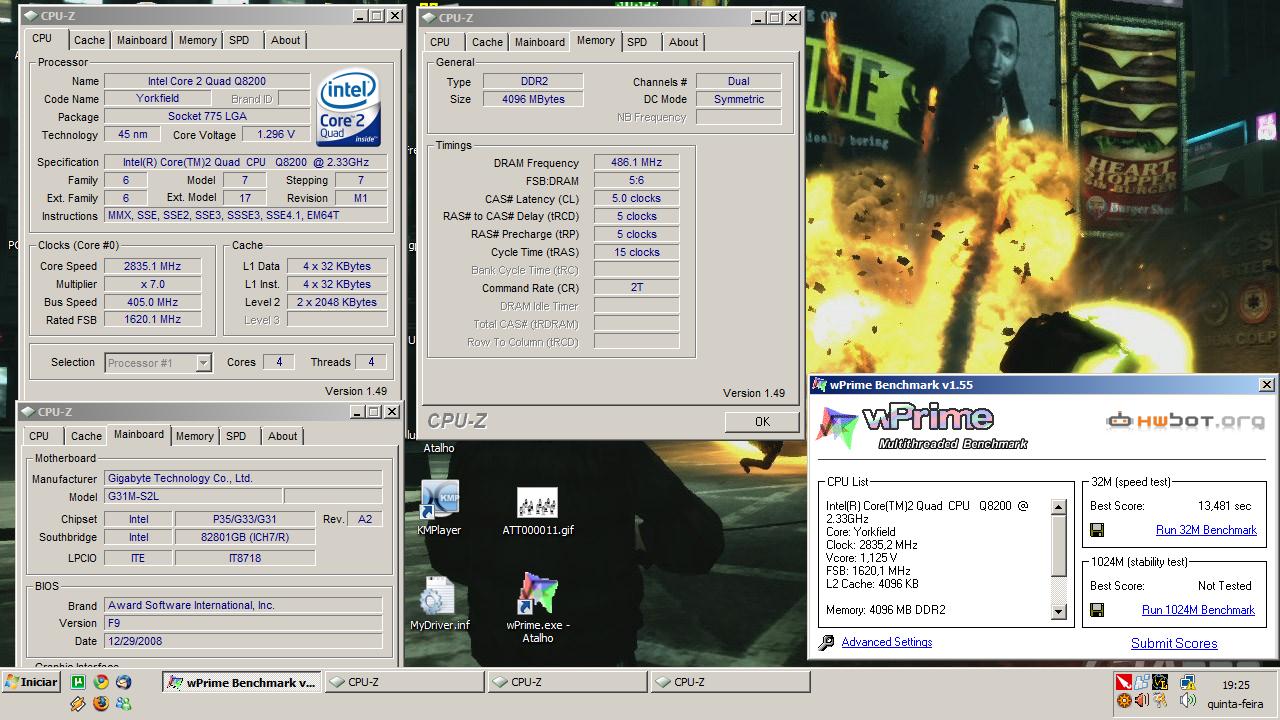Switch to Cache tab in the Processor CPU-Z window
The width and height of the screenshot is (1280, 720).
89,40
